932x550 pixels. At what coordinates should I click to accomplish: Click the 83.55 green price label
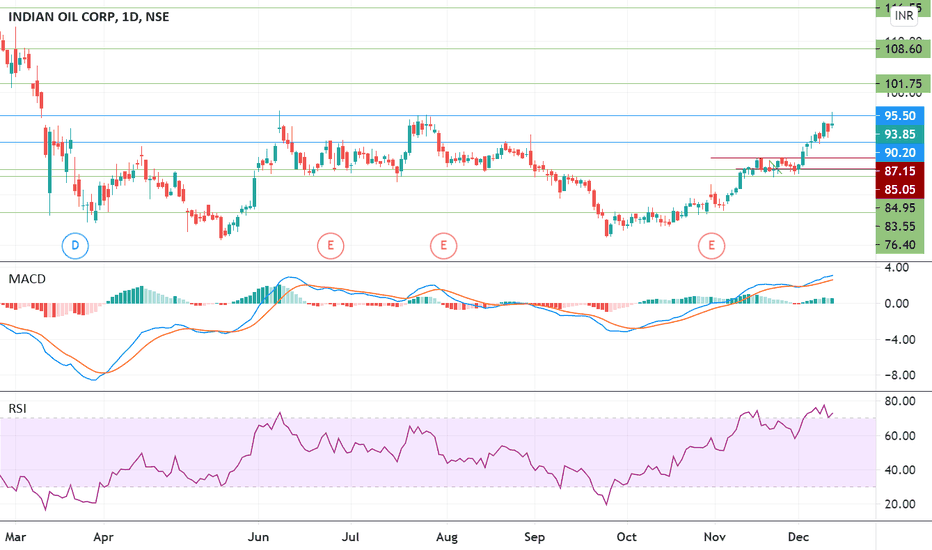pyautogui.click(x=900, y=227)
